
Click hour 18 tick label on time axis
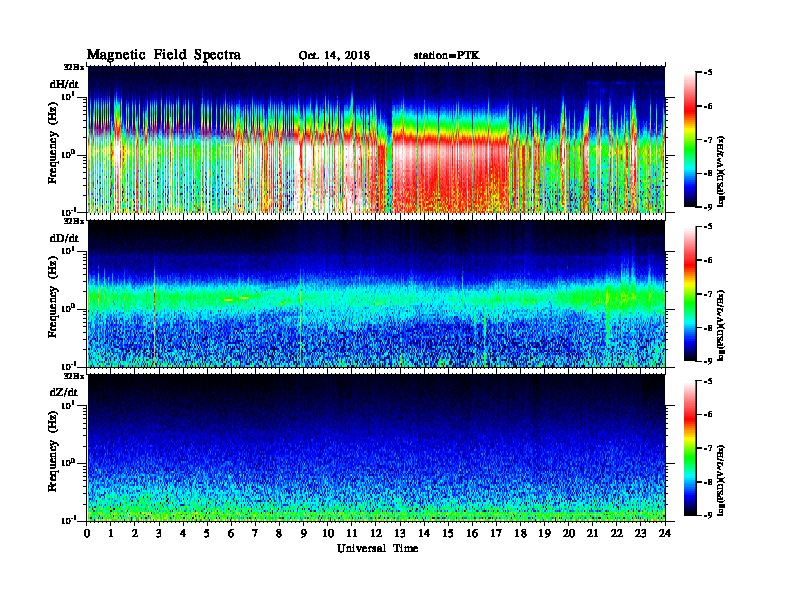coord(520,534)
